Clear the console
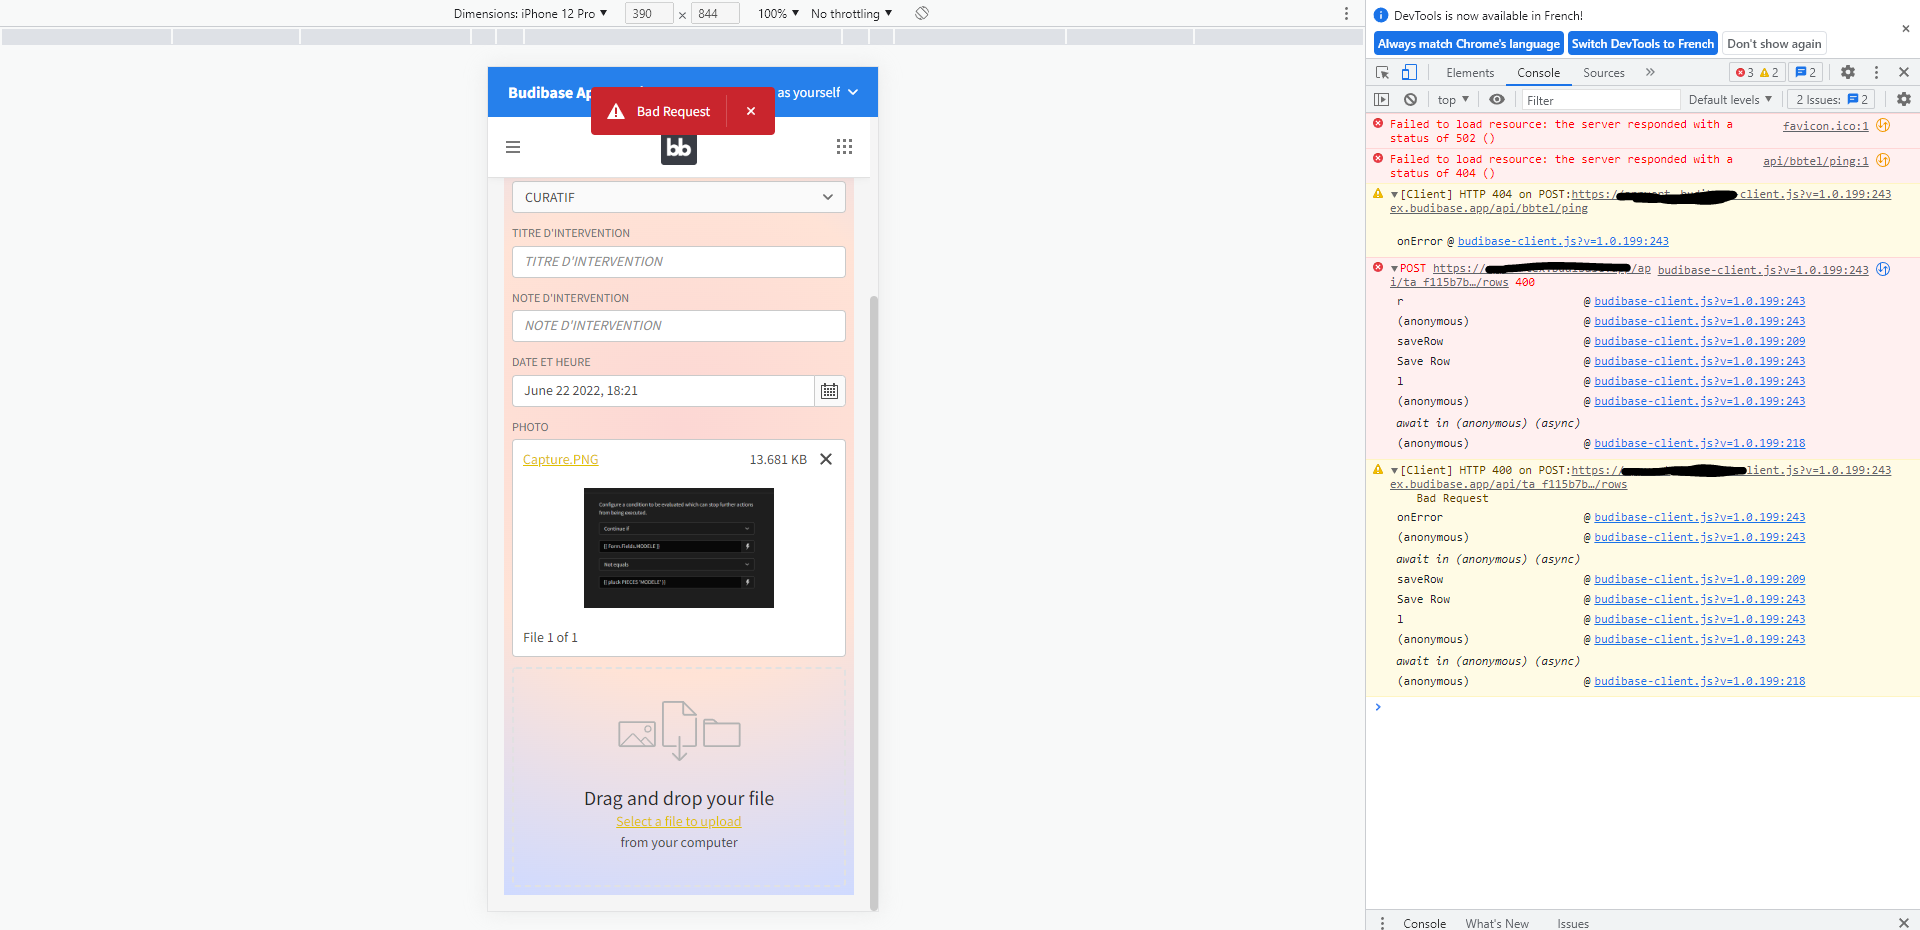This screenshot has height=930, width=1920. coord(1410,100)
